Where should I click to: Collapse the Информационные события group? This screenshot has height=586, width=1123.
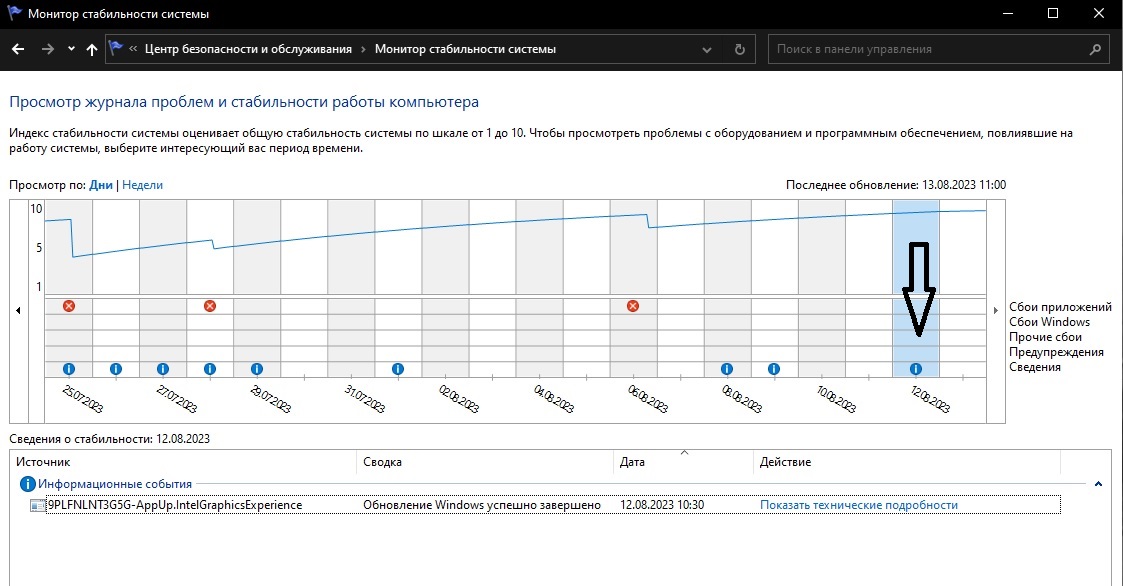(1098, 484)
